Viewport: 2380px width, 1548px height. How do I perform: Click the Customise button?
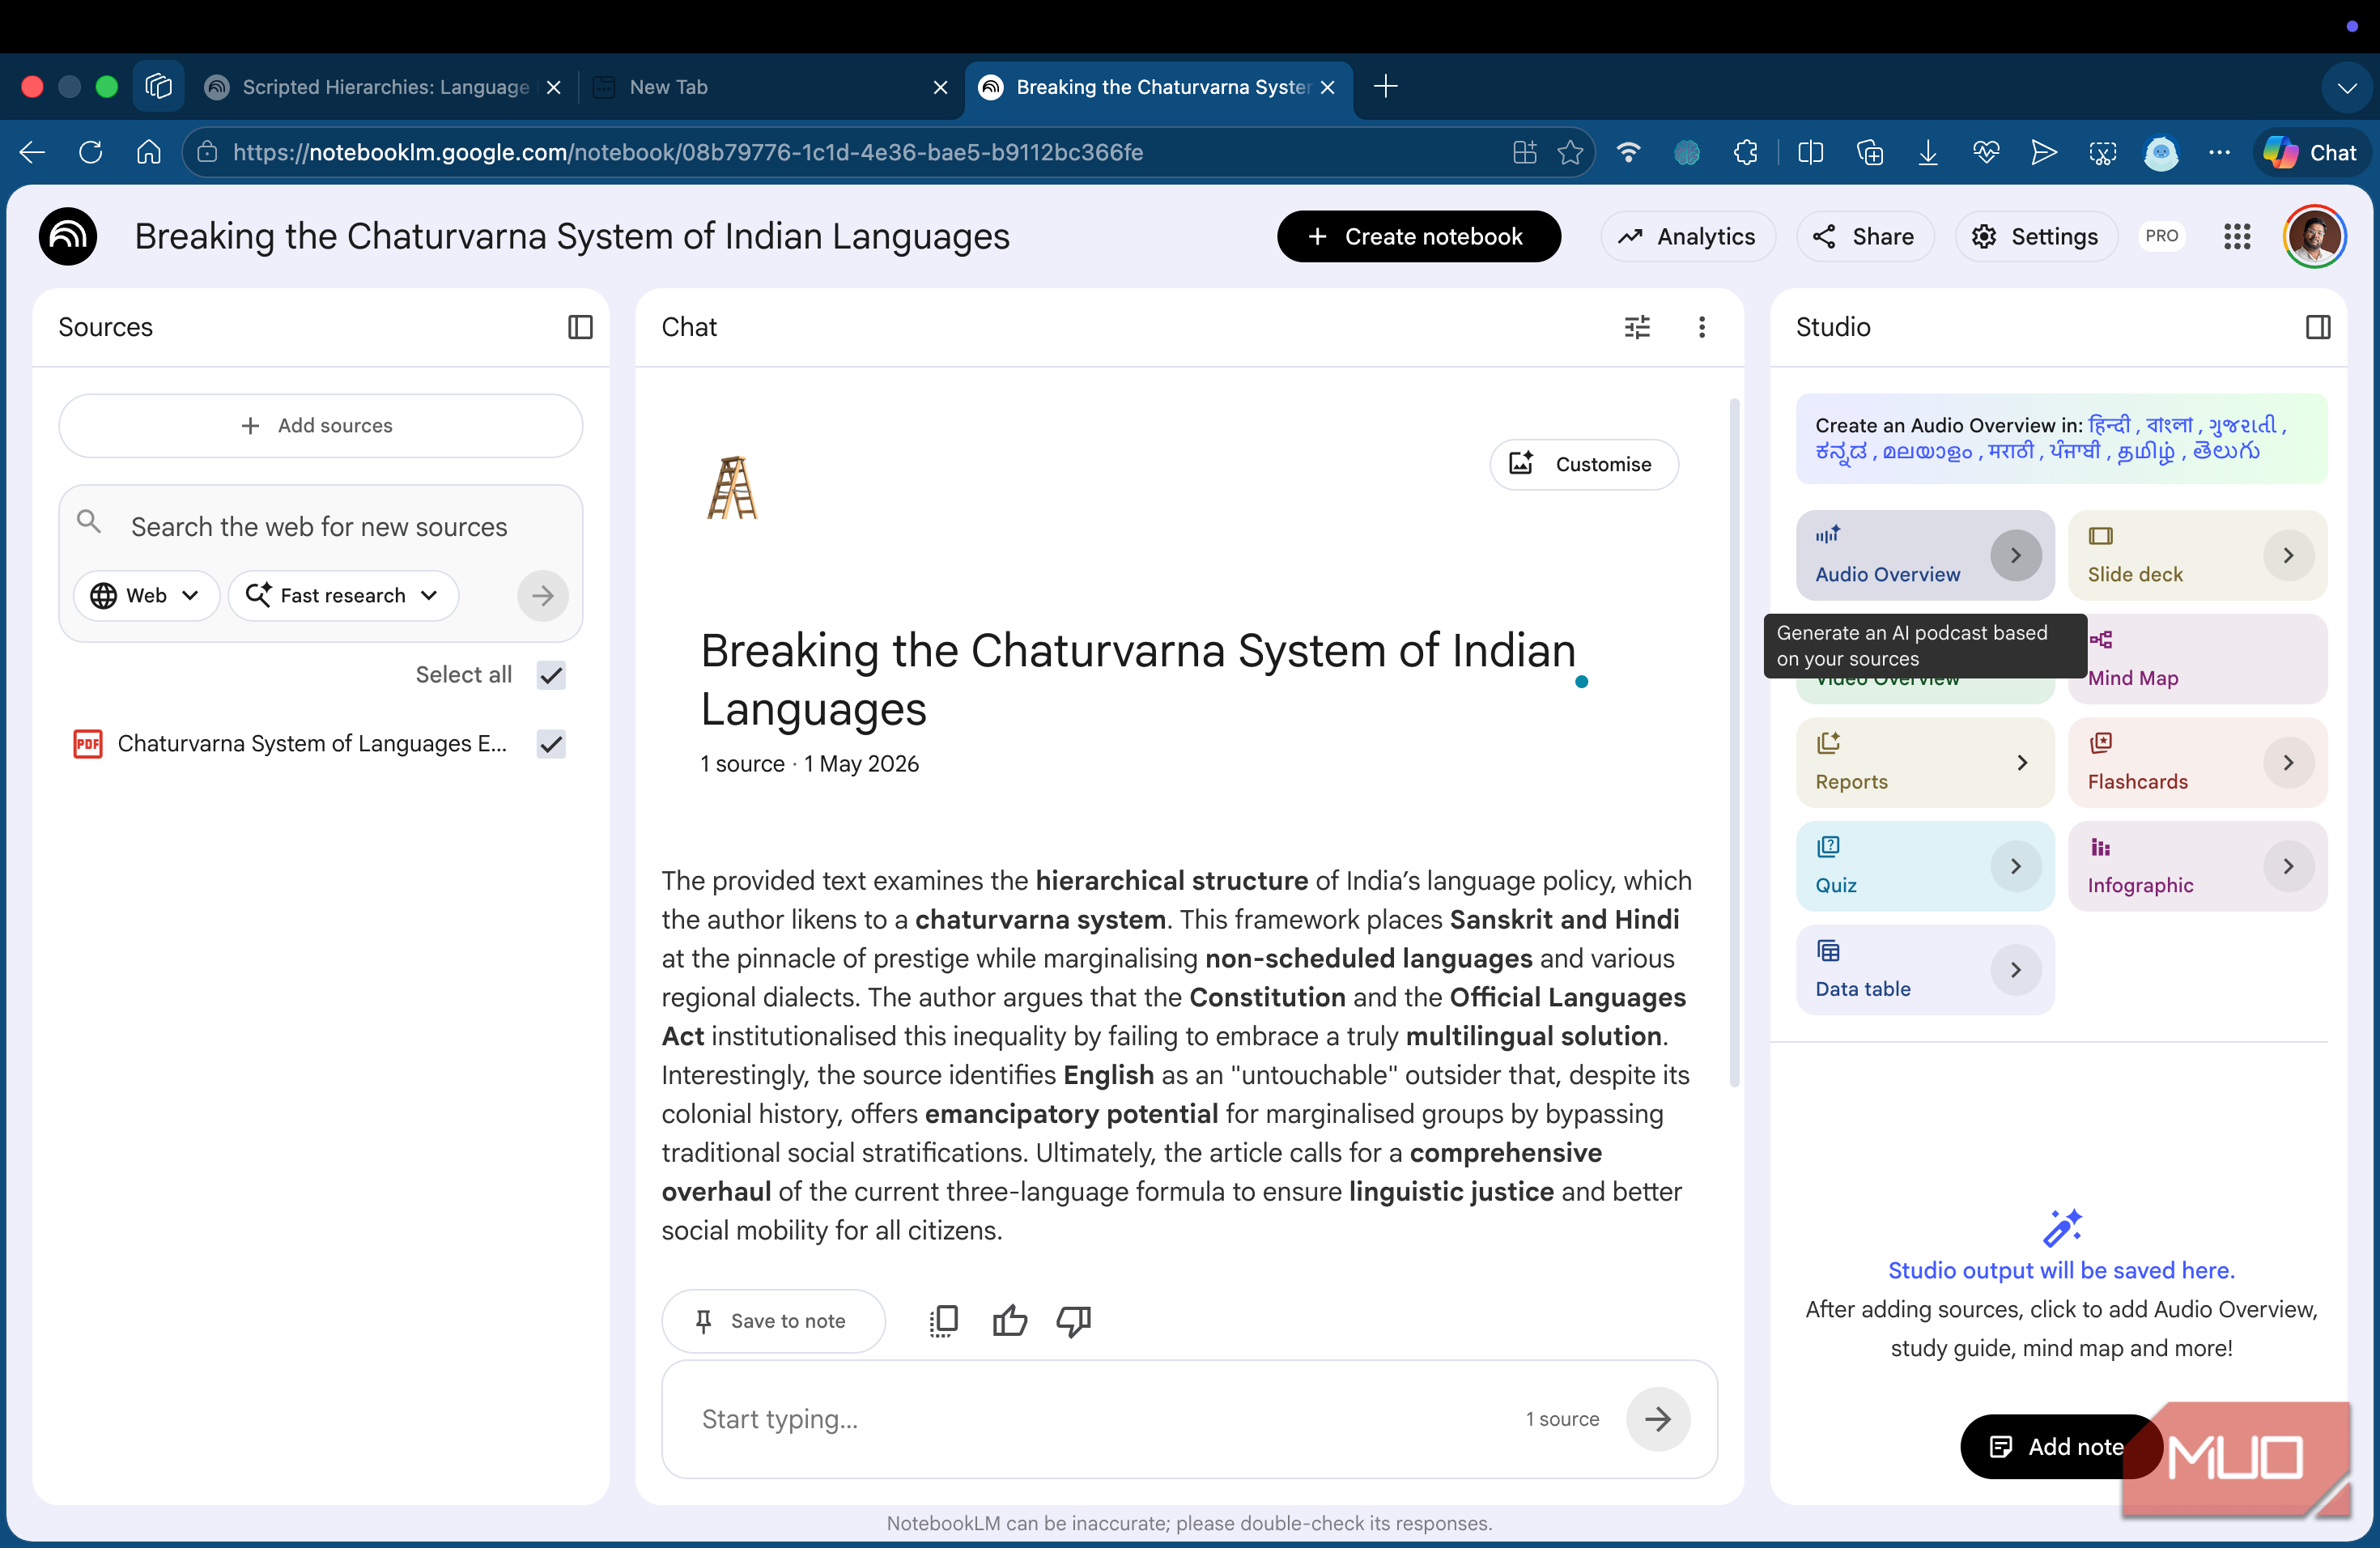(x=1583, y=464)
